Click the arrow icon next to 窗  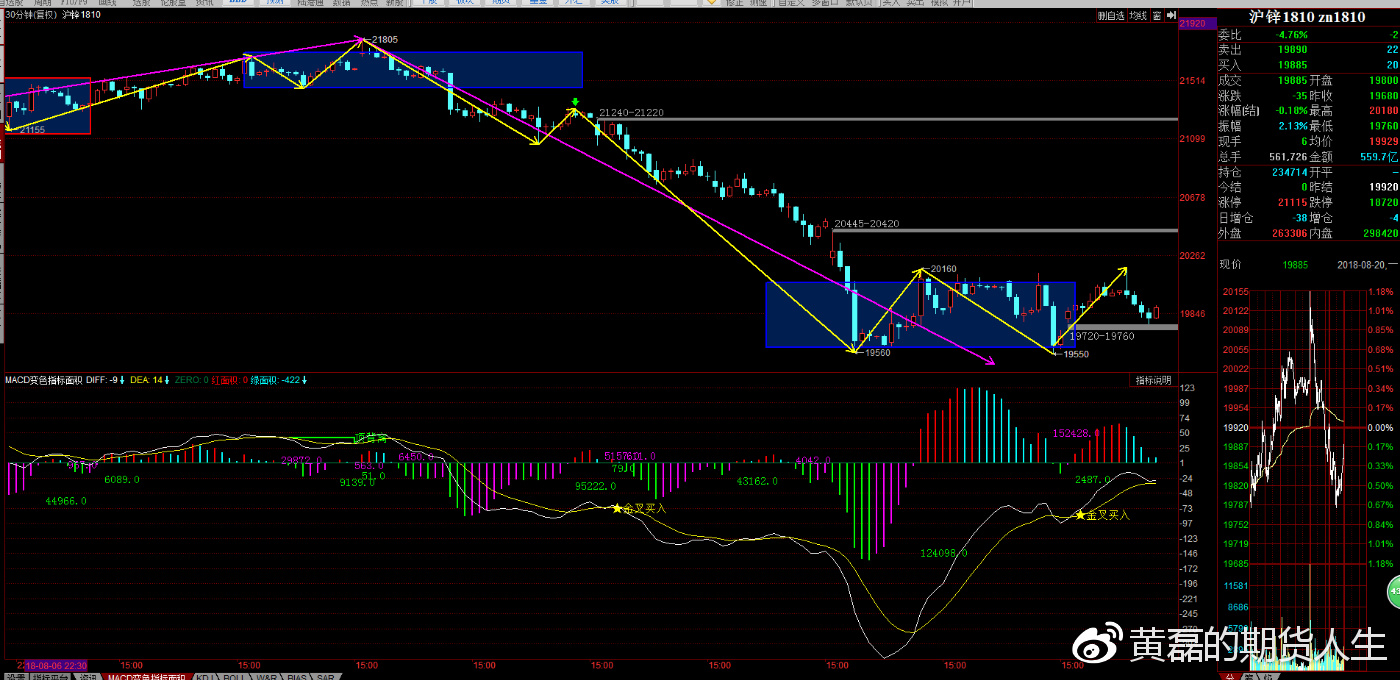(1170, 16)
